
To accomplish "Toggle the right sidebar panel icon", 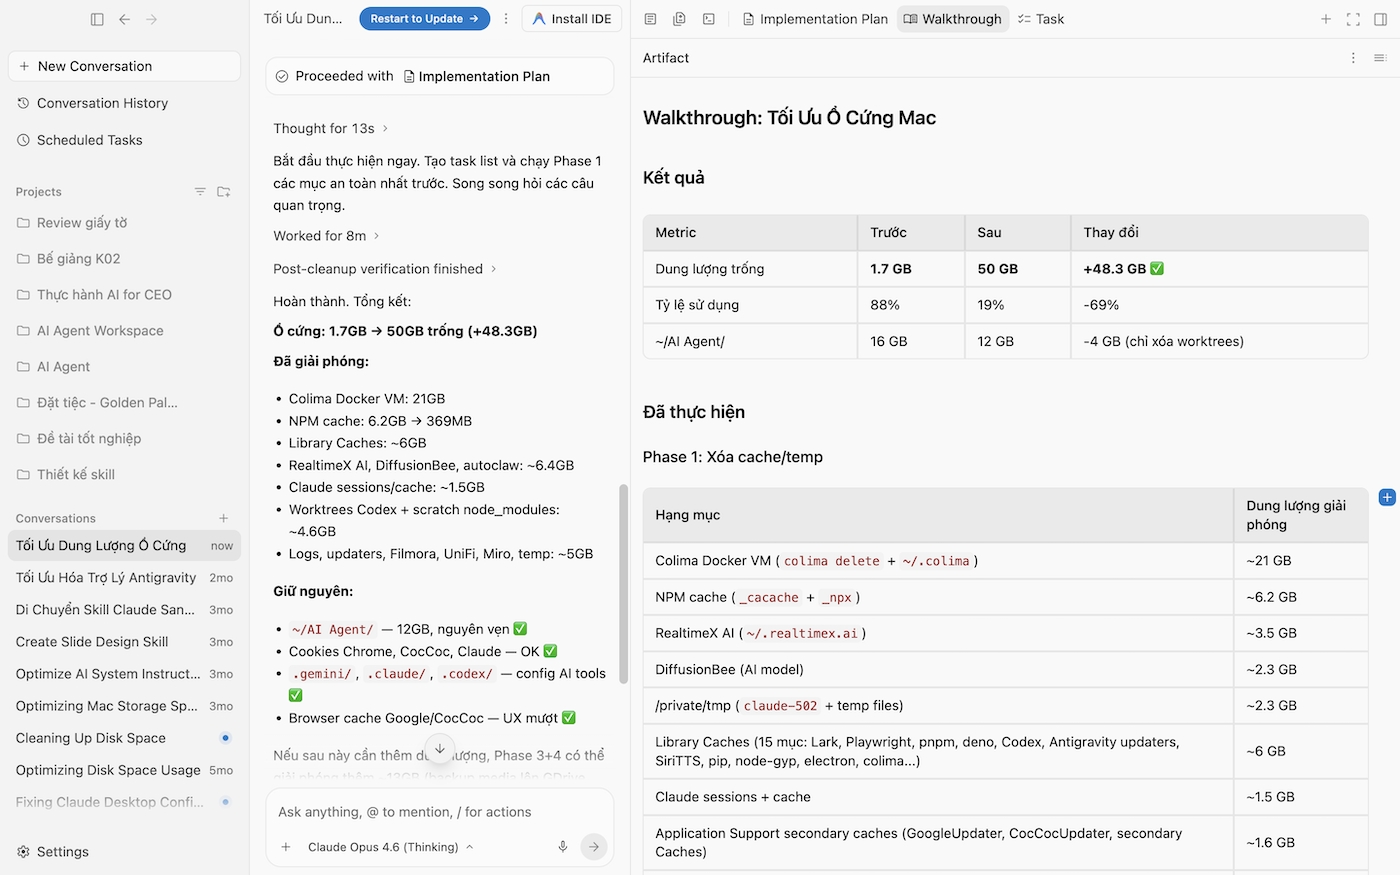I will 1381,19.
